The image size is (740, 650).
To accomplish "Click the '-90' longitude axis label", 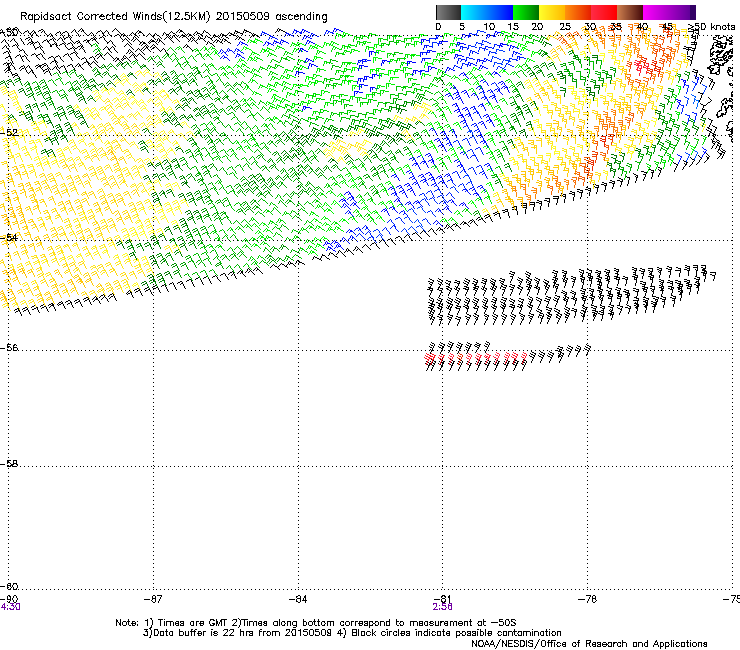I will [x=9, y=599].
